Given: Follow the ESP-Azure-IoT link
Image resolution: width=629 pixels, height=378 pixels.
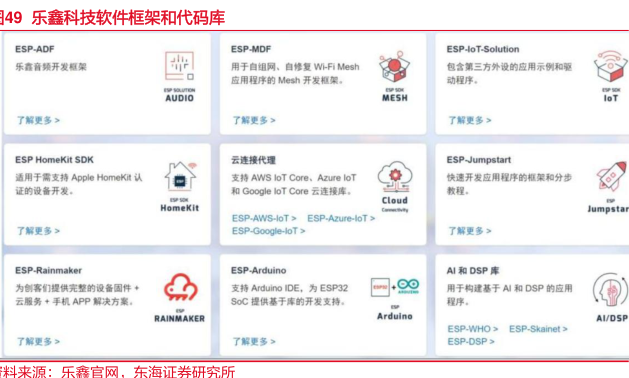Looking at the screenshot, I should [341, 218].
